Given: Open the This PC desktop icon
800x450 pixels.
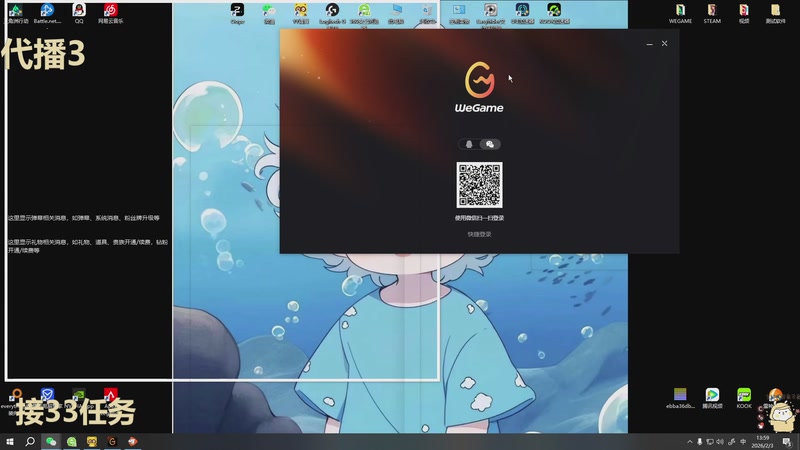Looking at the screenshot, I should [x=396, y=13].
